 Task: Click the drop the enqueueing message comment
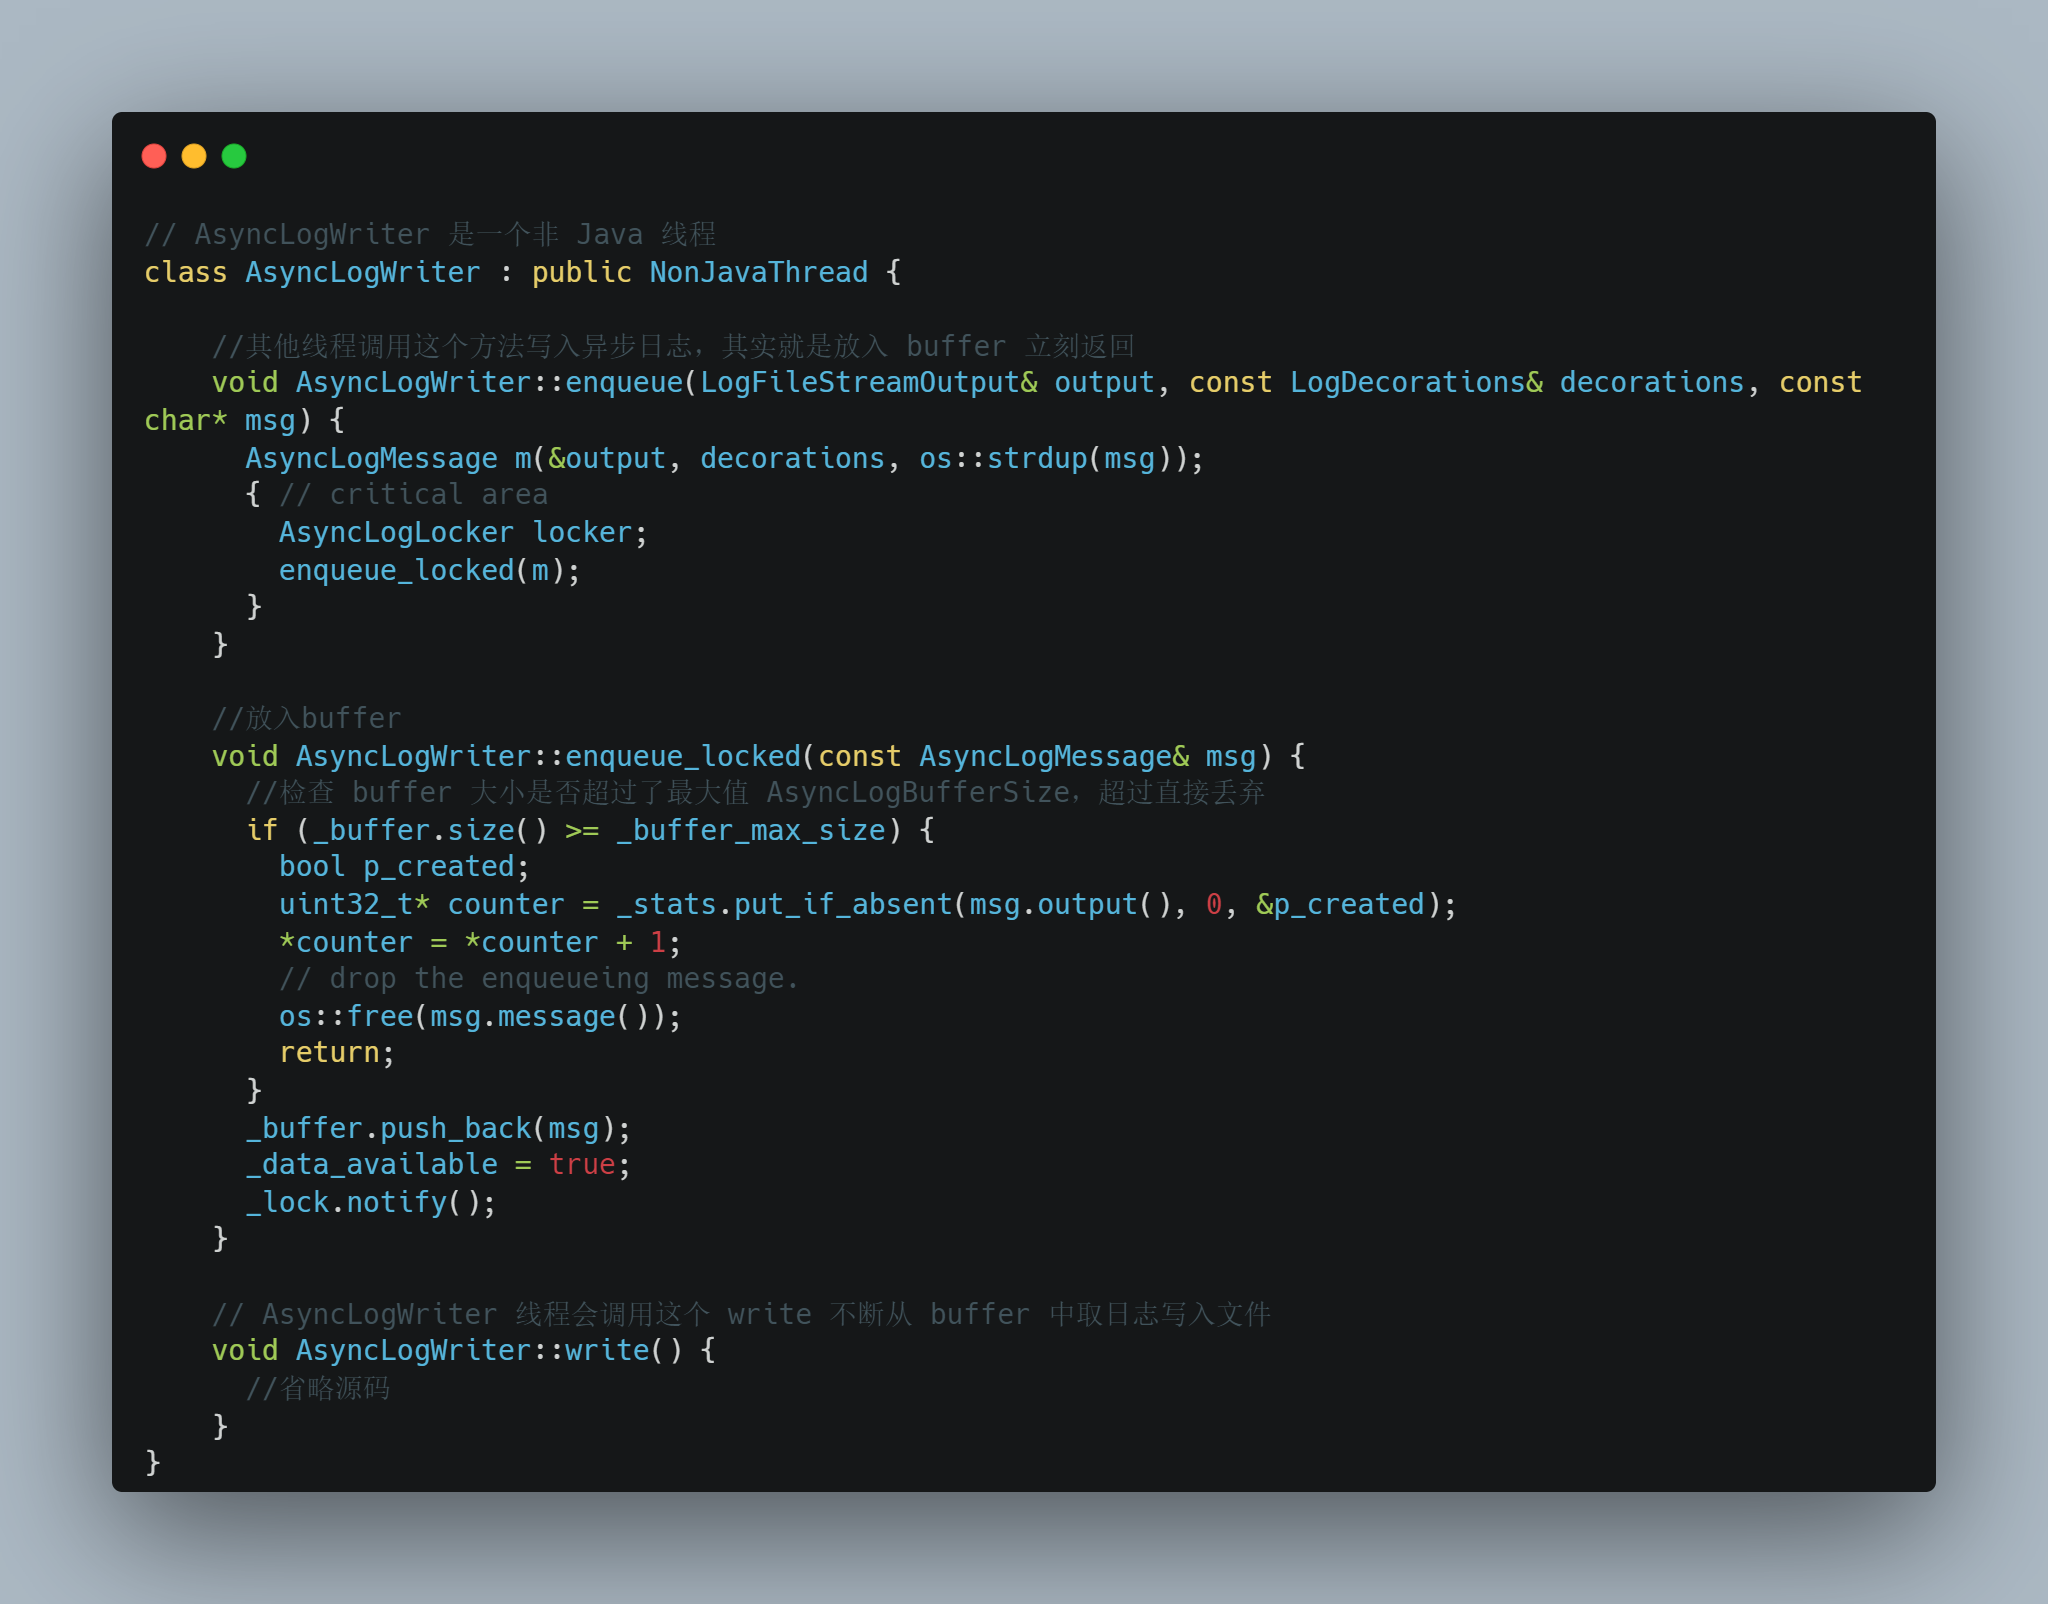pyautogui.click(x=538, y=978)
